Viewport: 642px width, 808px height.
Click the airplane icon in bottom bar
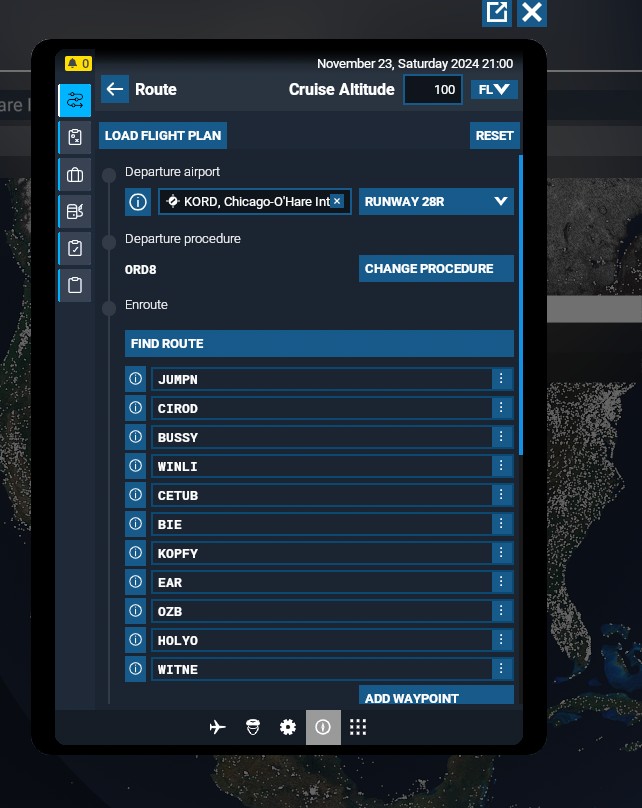click(218, 727)
